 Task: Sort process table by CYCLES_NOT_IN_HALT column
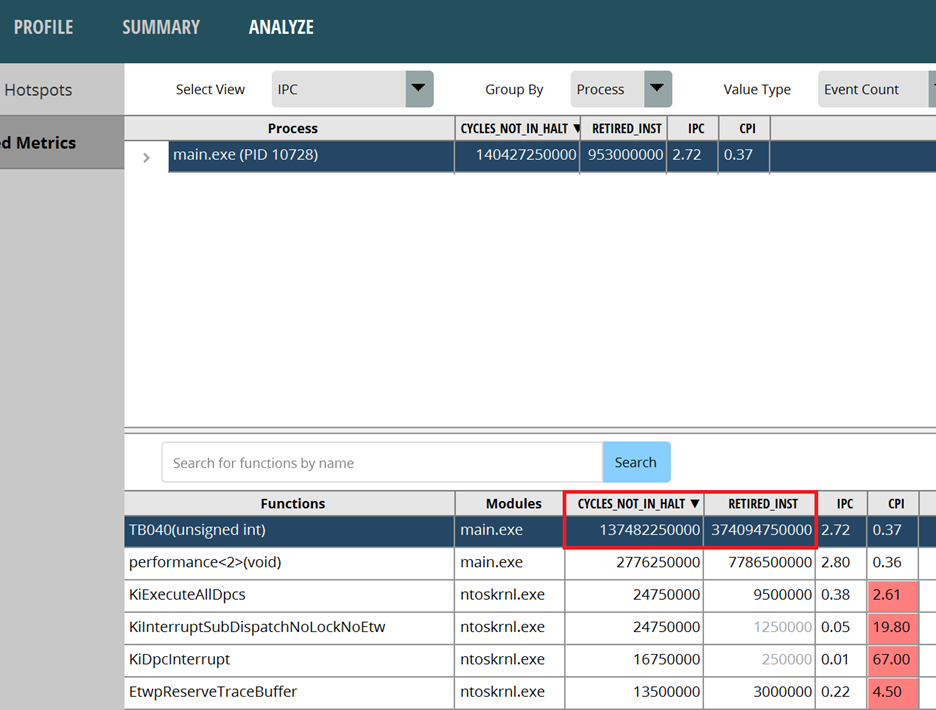[x=517, y=129]
